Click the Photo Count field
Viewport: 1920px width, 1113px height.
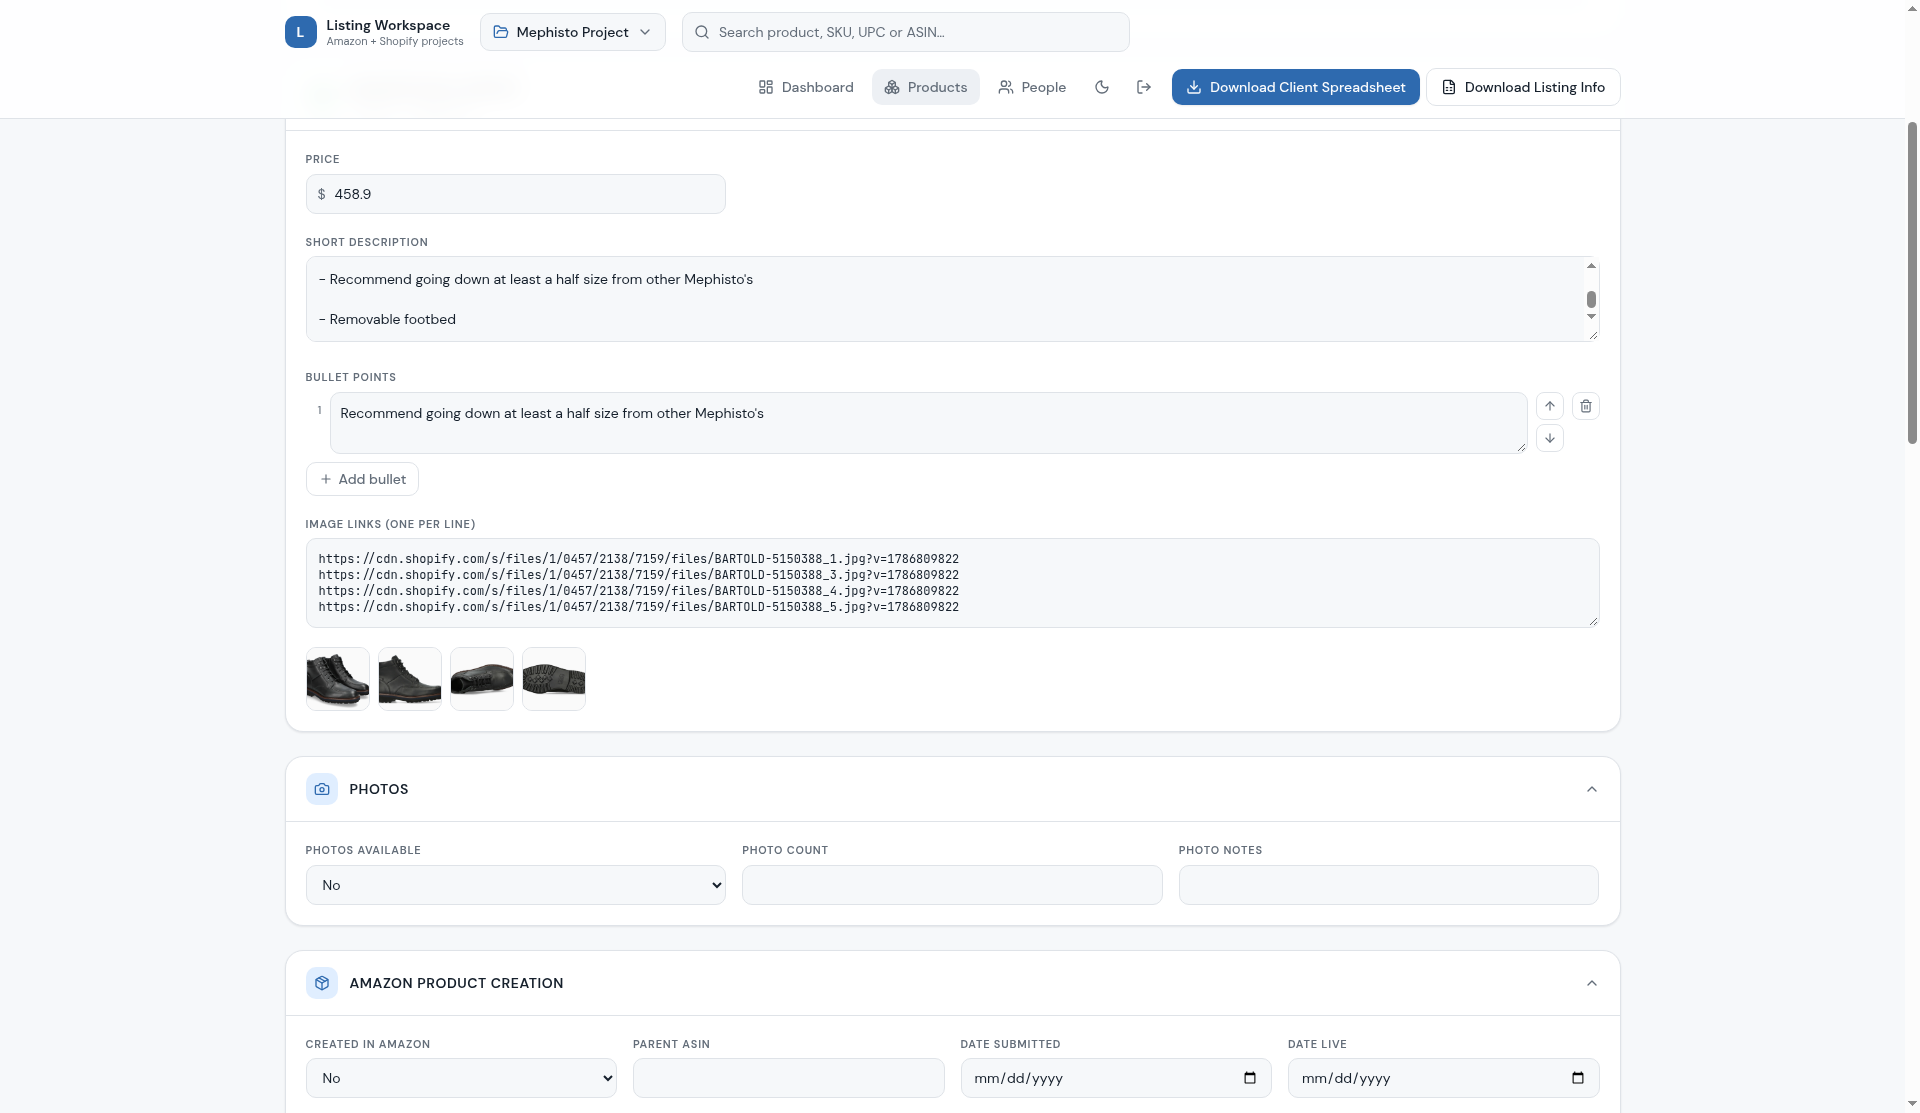952,885
